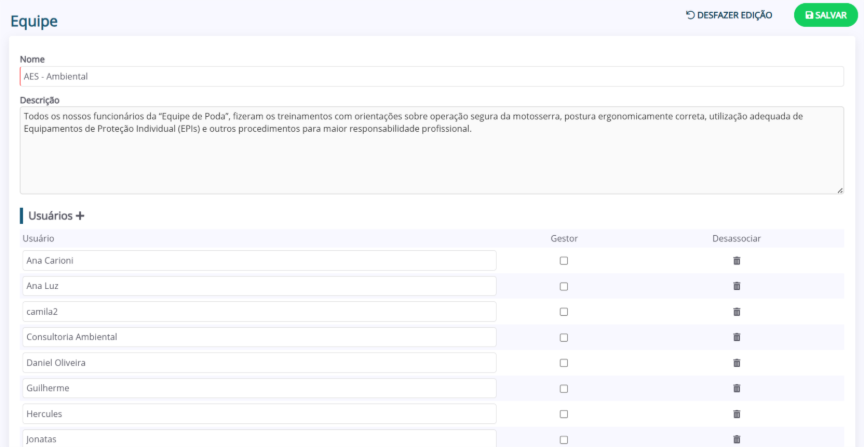The width and height of the screenshot is (864, 447).
Task: Delete Ana Carioni with trash icon
Action: point(737,261)
